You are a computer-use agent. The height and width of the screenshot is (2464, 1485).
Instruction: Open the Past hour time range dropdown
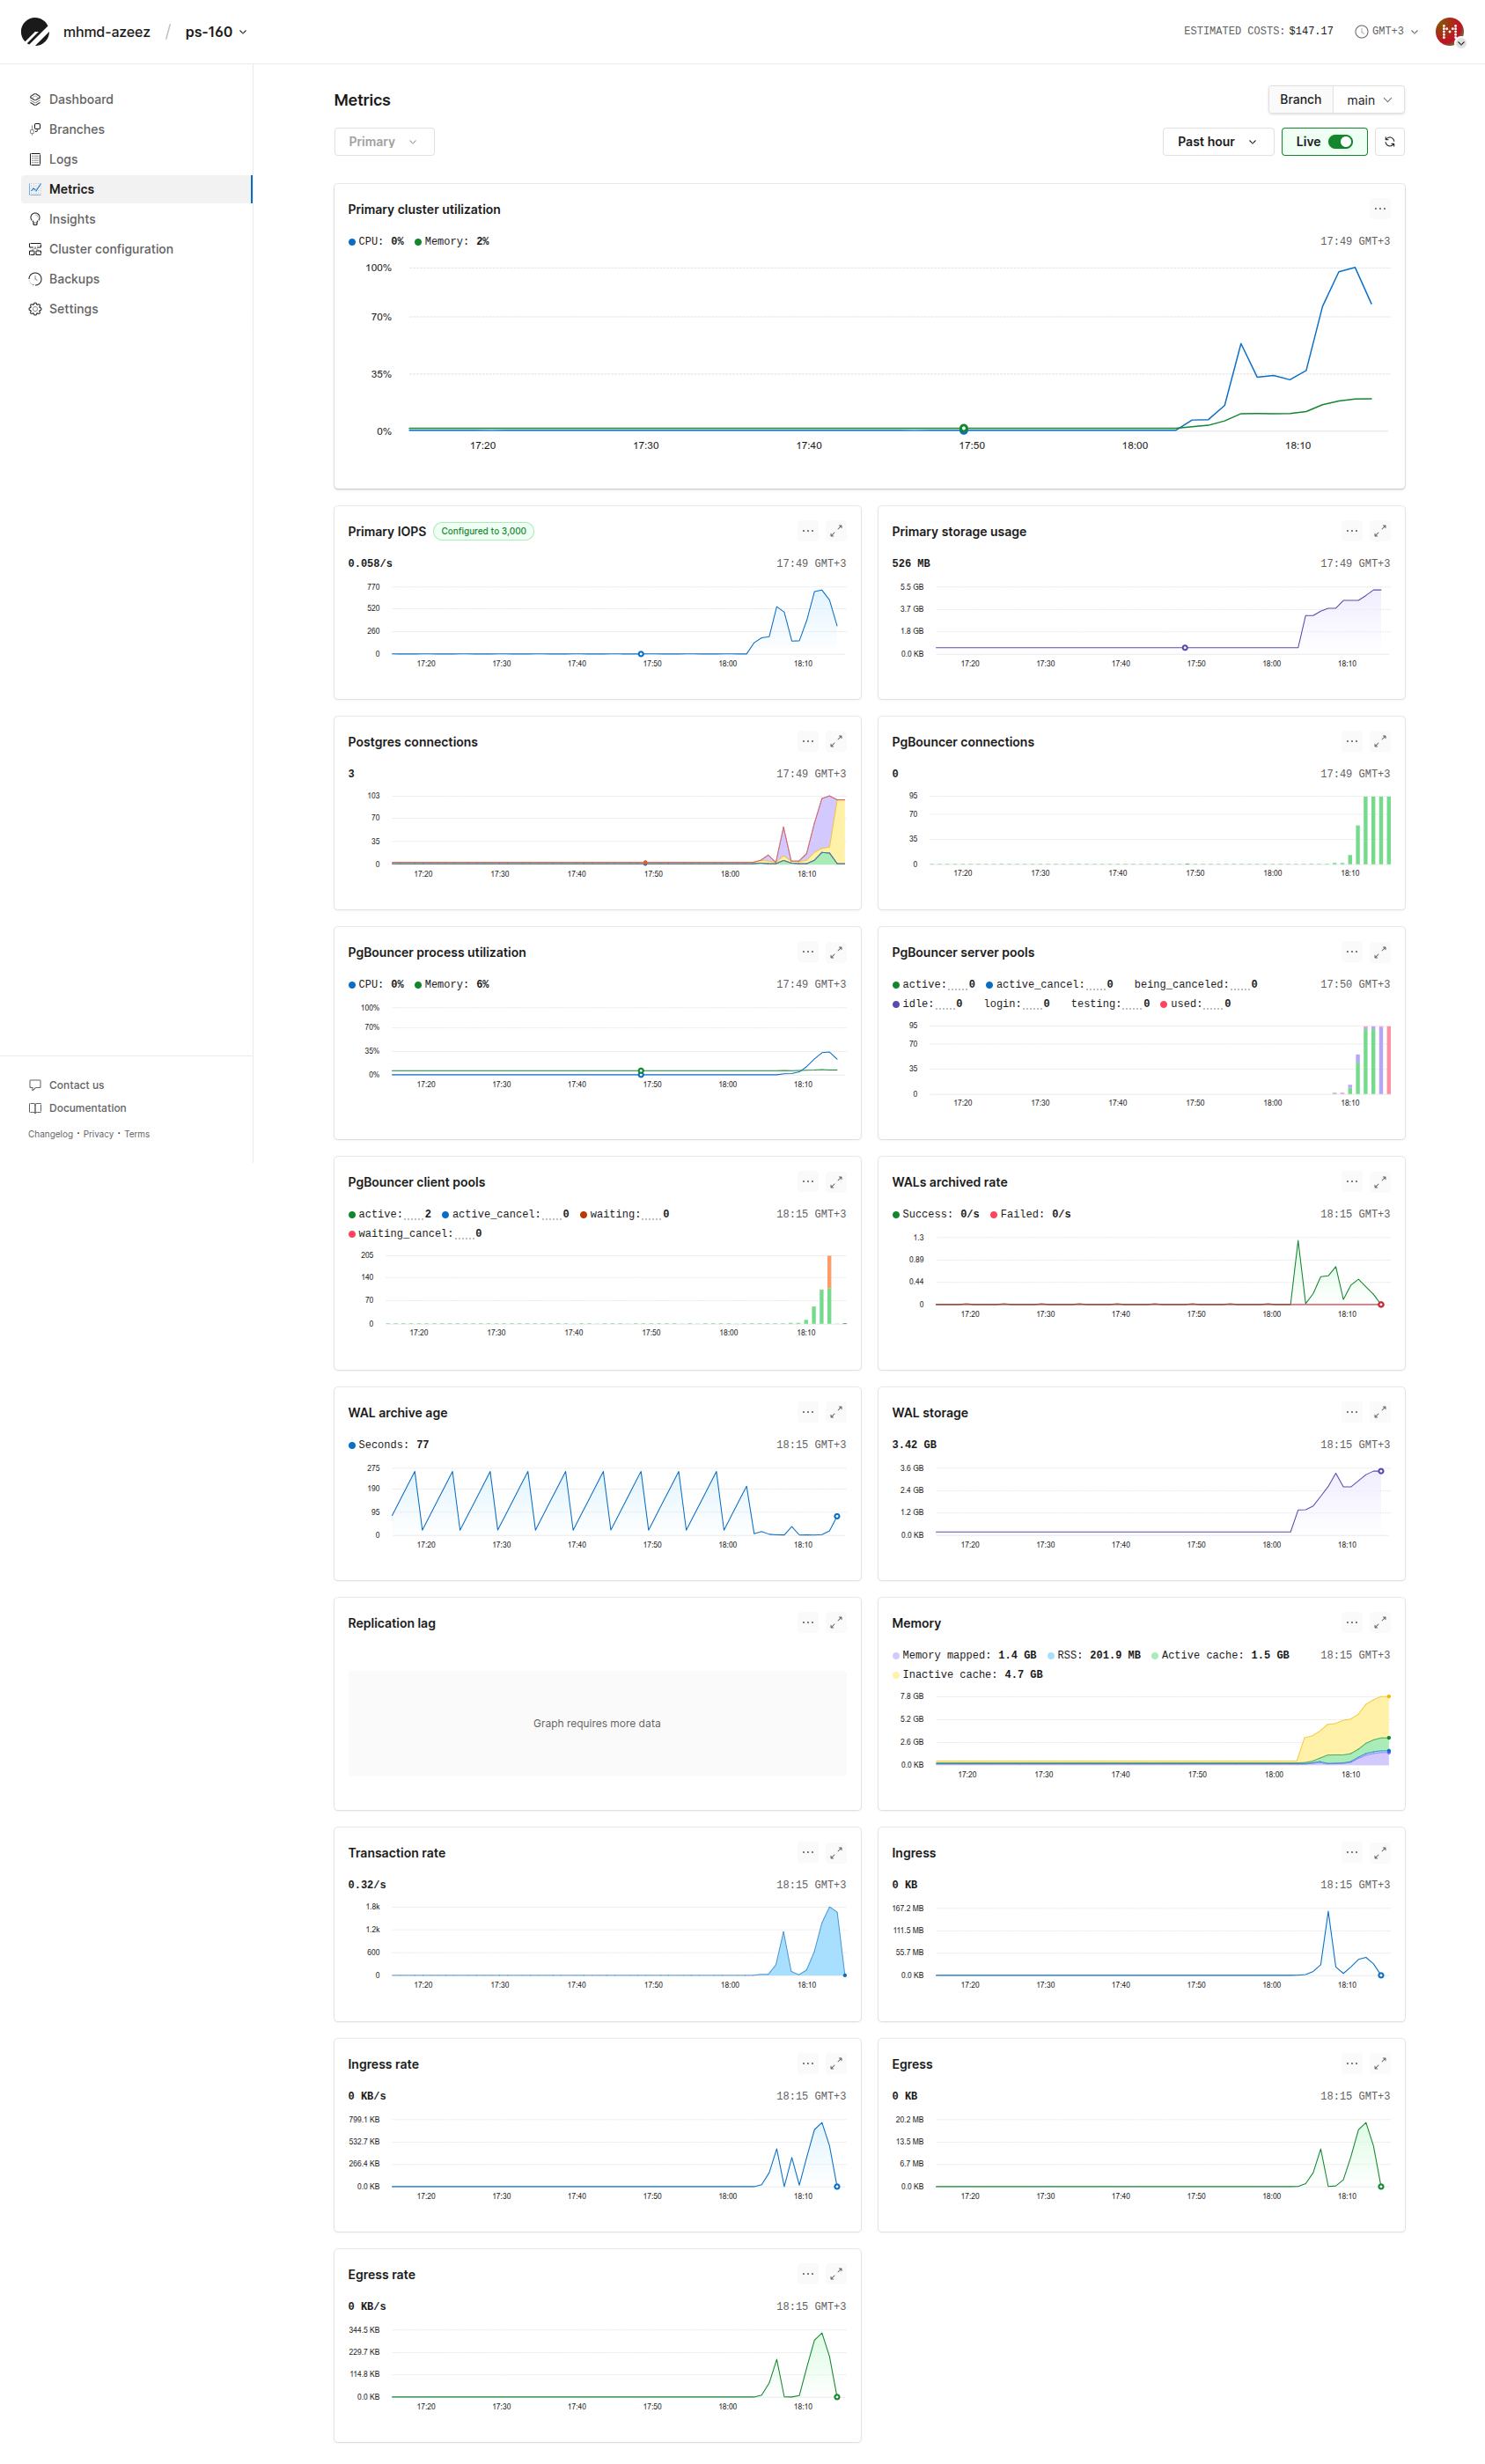tap(1216, 142)
